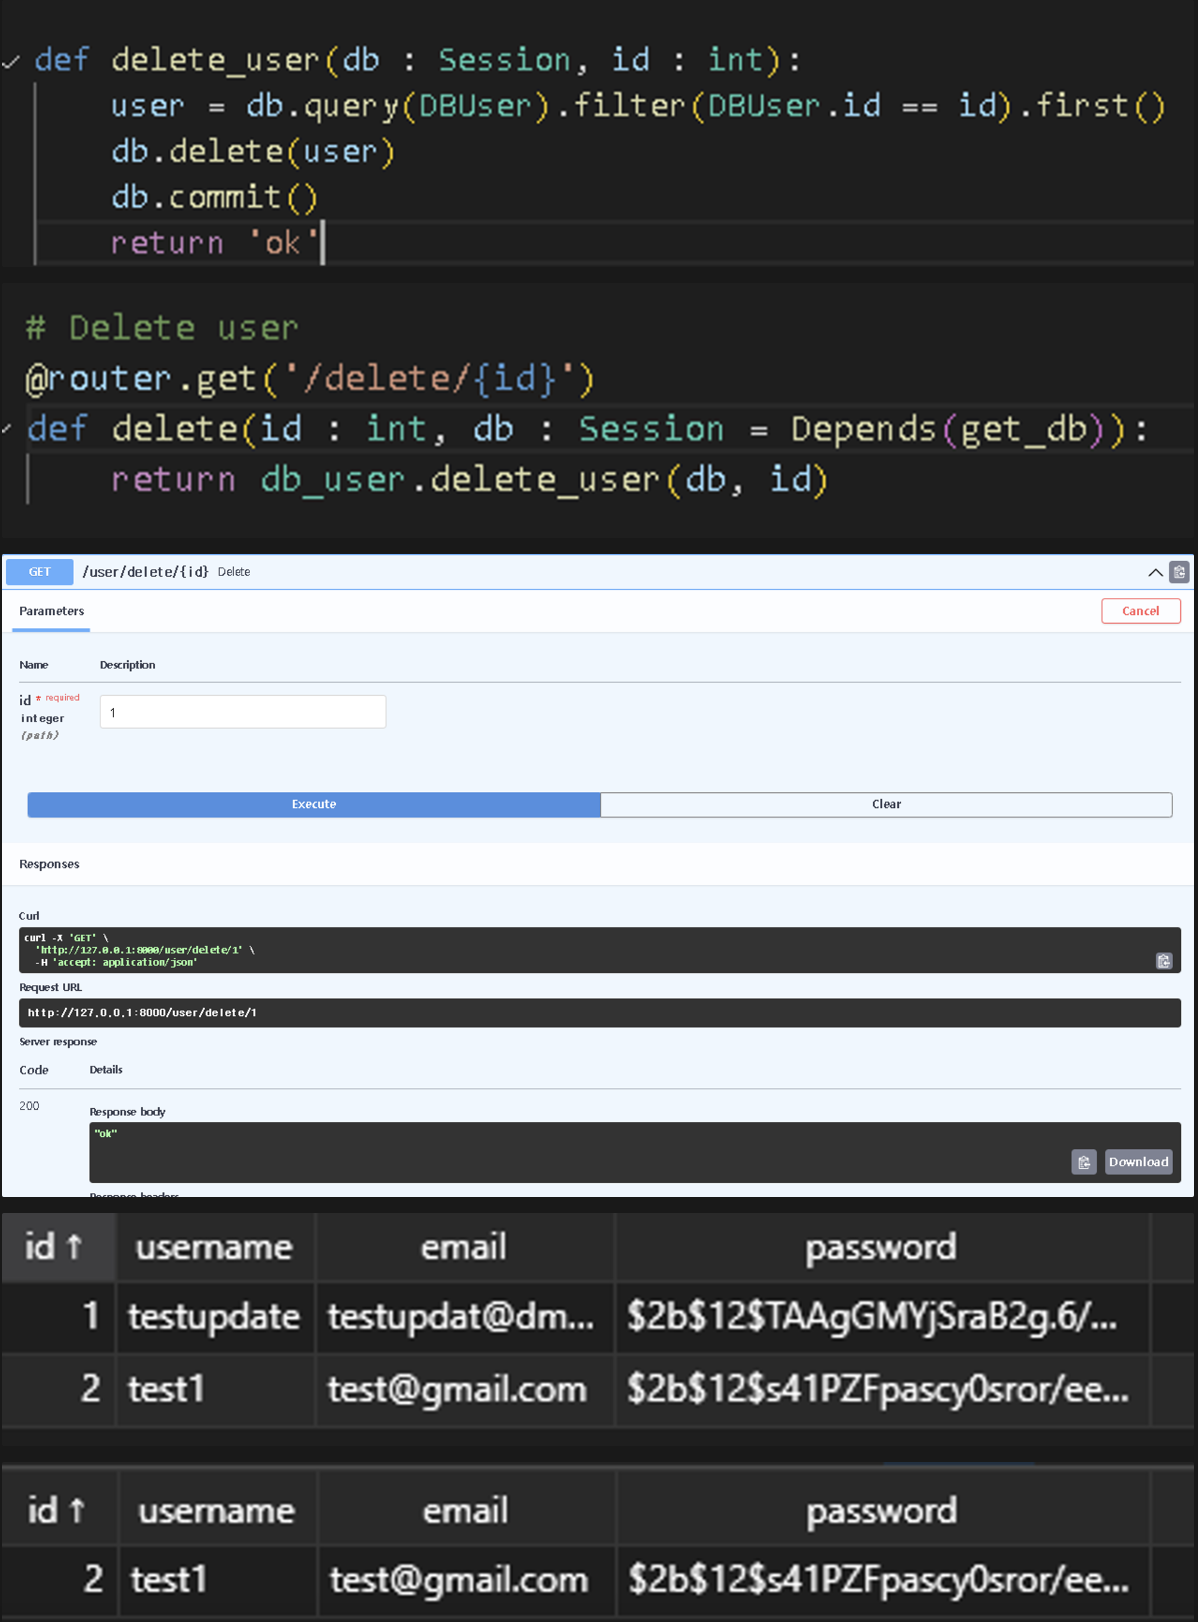
Task: Clear the response with Clear button
Action: [x=886, y=804]
